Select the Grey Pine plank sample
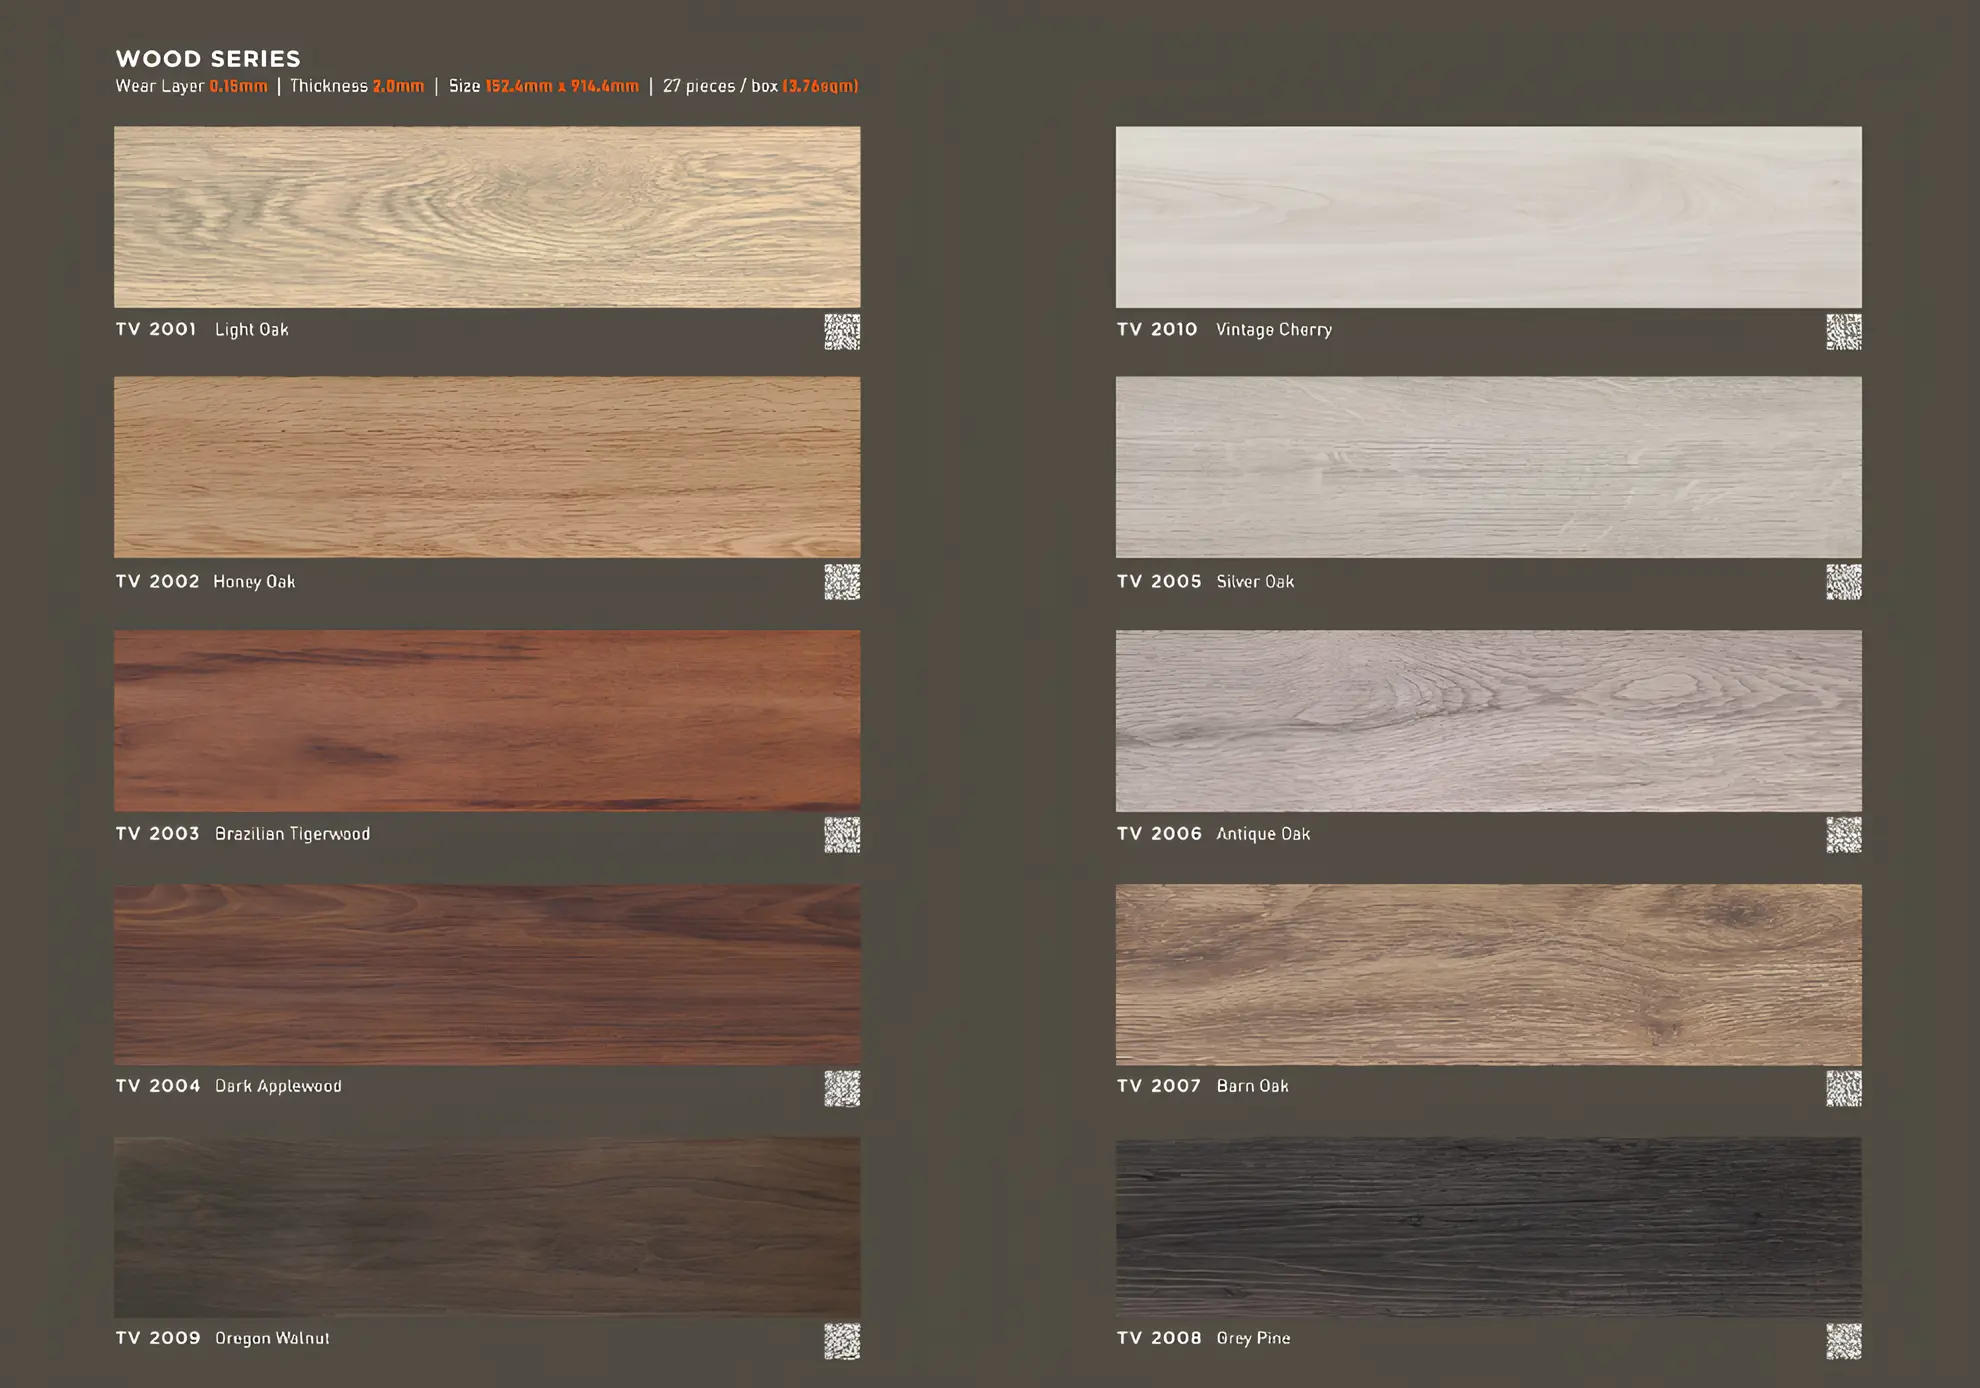Screen dimensions: 1980x1388 pos(1489,1227)
